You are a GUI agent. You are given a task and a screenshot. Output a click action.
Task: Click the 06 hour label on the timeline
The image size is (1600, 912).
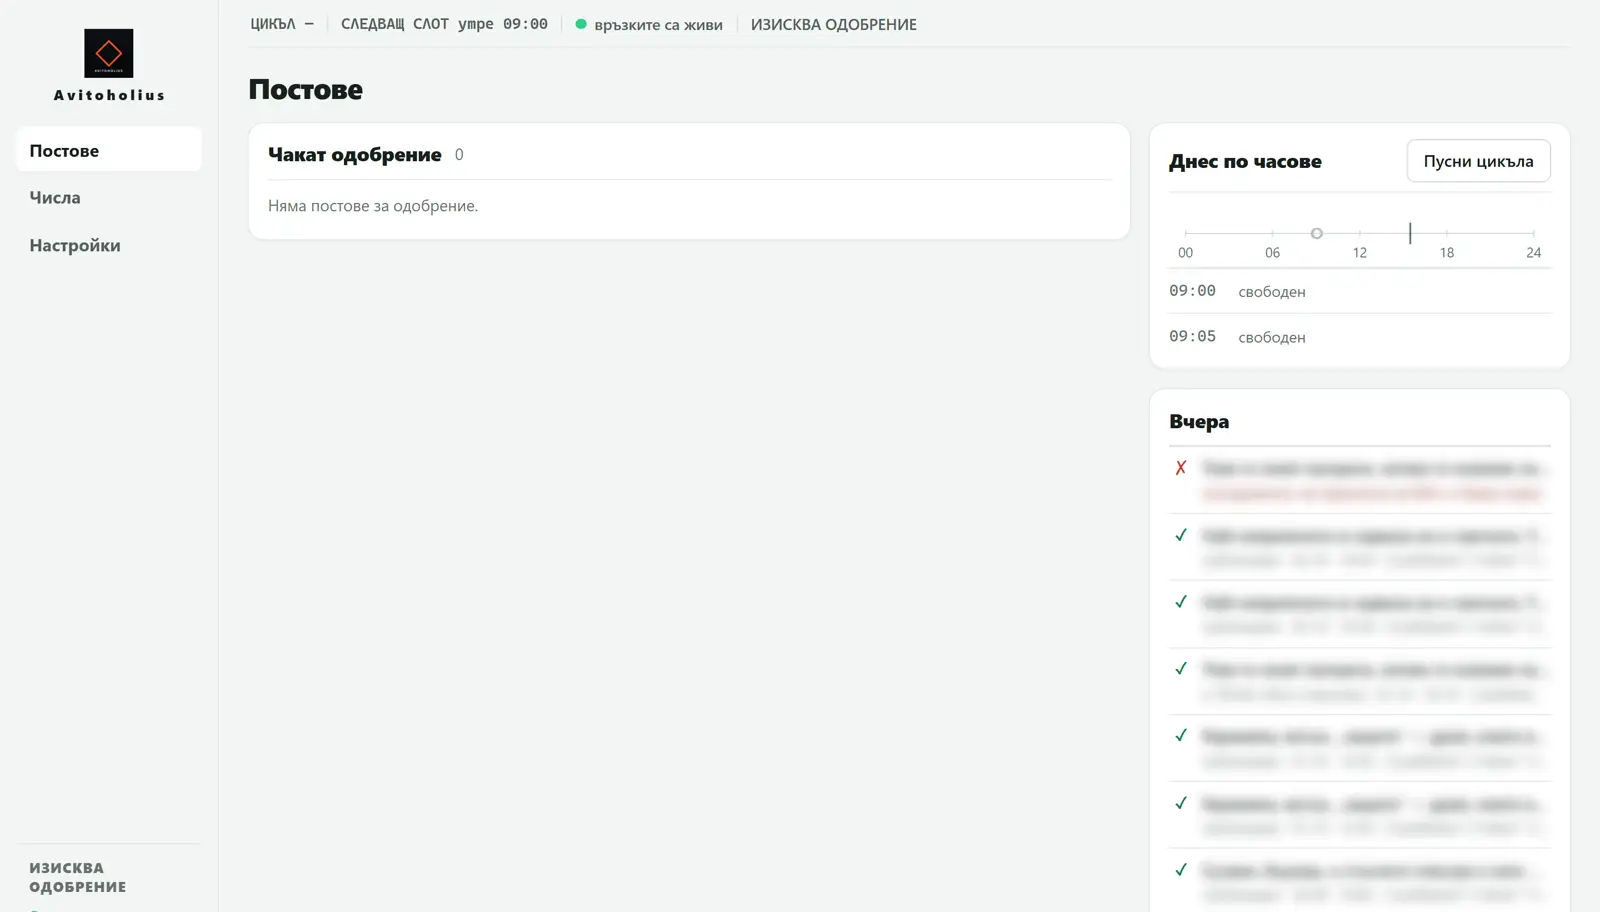coord(1272,253)
